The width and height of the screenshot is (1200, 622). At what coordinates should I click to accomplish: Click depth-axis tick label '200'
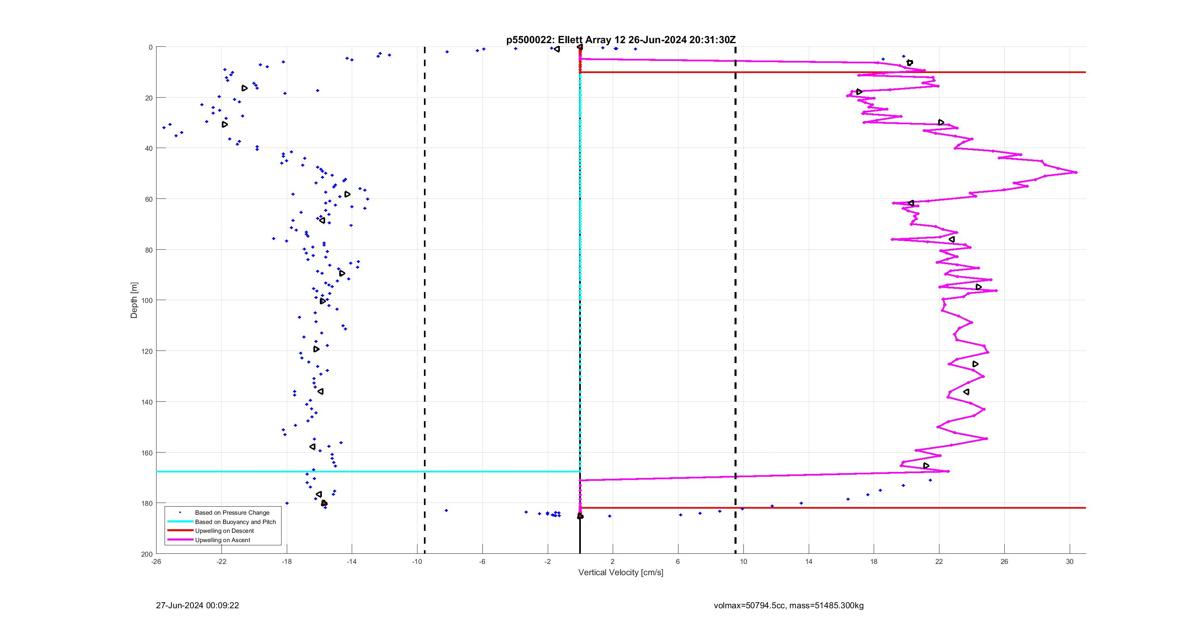147,554
